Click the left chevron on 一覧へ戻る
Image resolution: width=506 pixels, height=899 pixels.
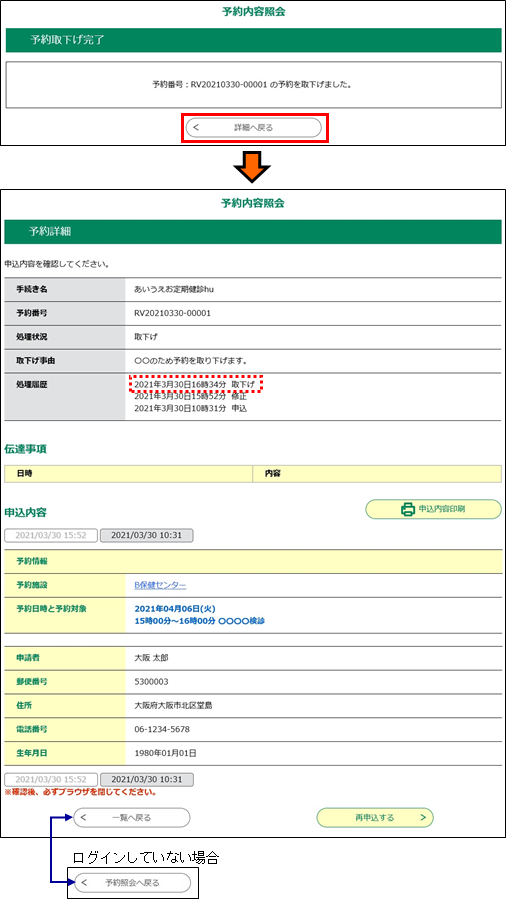point(84,818)
